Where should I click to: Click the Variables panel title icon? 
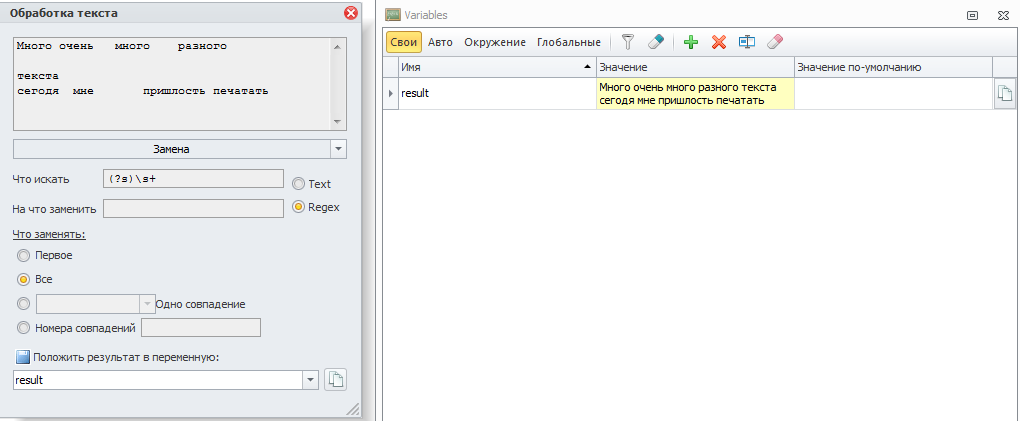point(393,14)
